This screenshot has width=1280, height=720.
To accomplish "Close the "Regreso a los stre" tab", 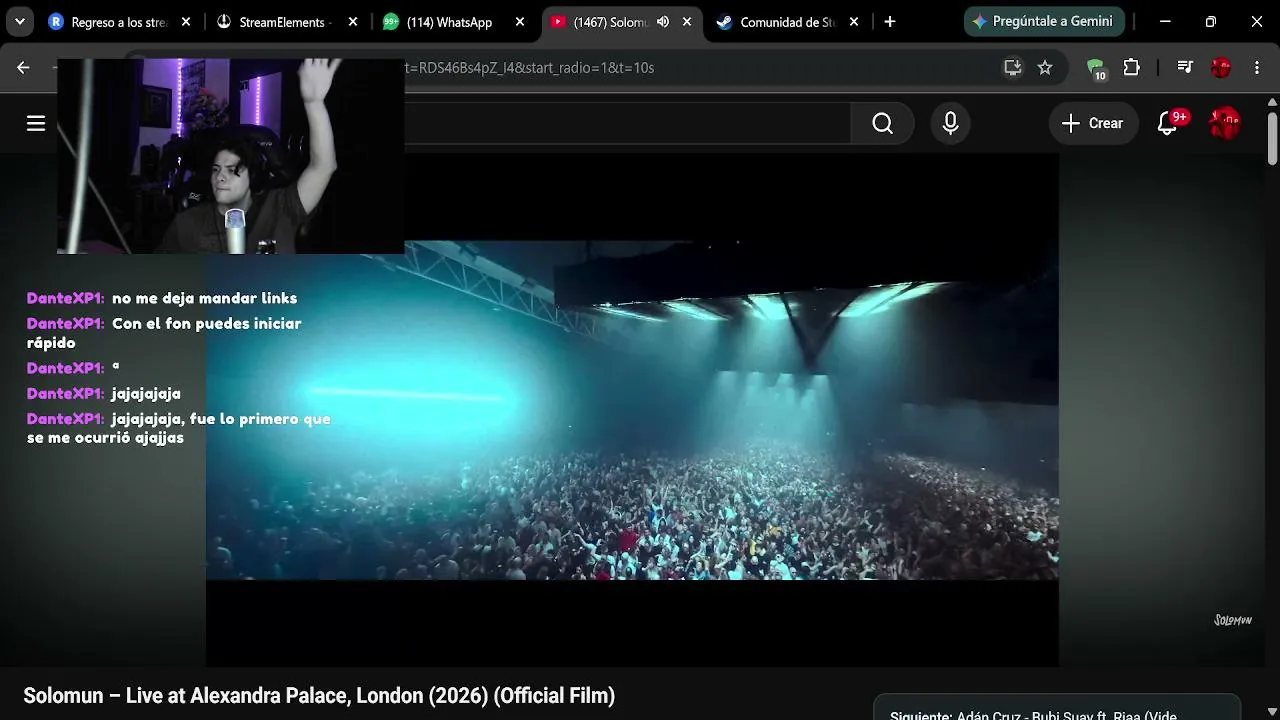I will (186, 22).
